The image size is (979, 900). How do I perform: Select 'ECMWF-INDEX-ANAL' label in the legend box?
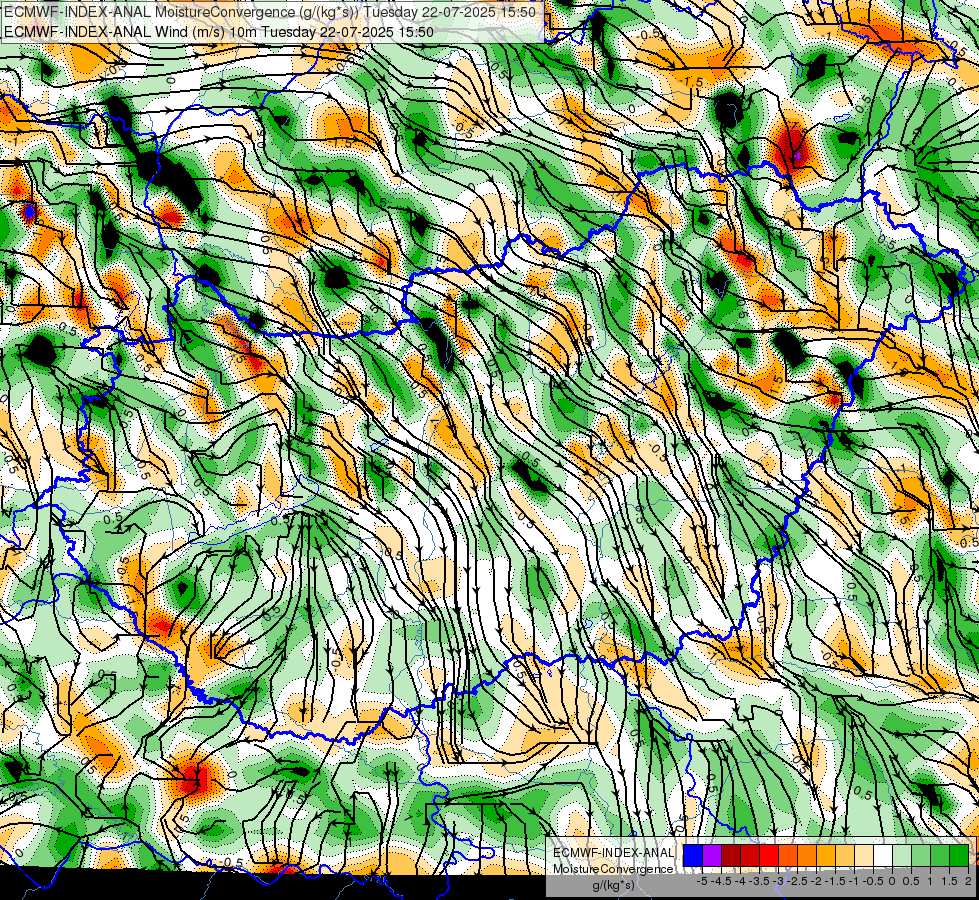pos(613,853)
